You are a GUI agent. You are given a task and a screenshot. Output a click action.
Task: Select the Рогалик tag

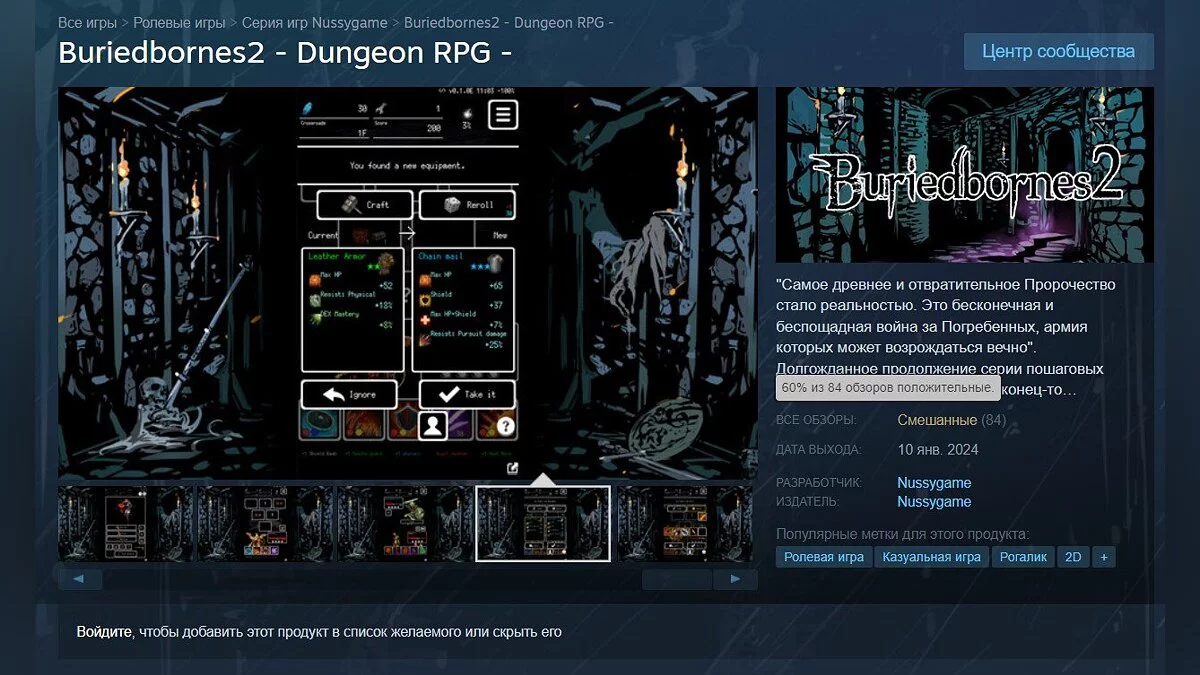[x=1023, y=557]
